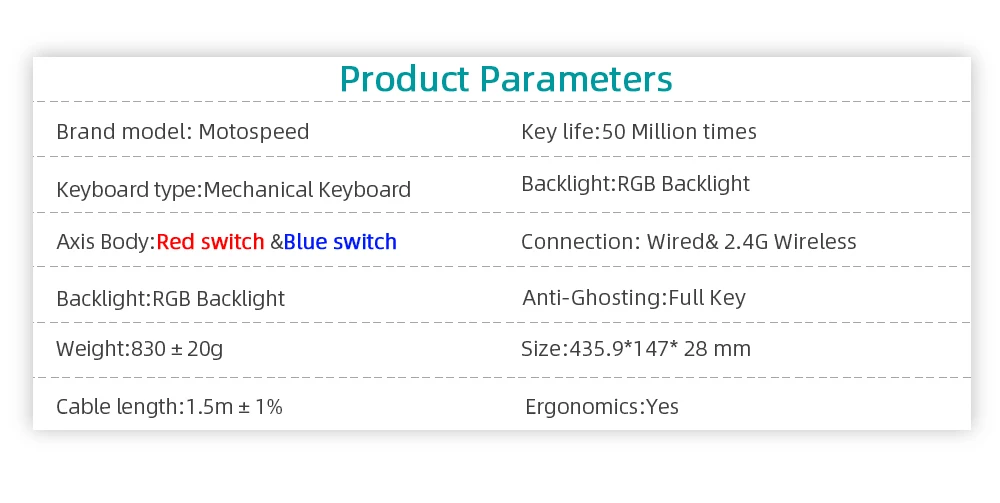
Task: Click Backlight RGB Backlight in right column
Action: (x=635, y=184)
